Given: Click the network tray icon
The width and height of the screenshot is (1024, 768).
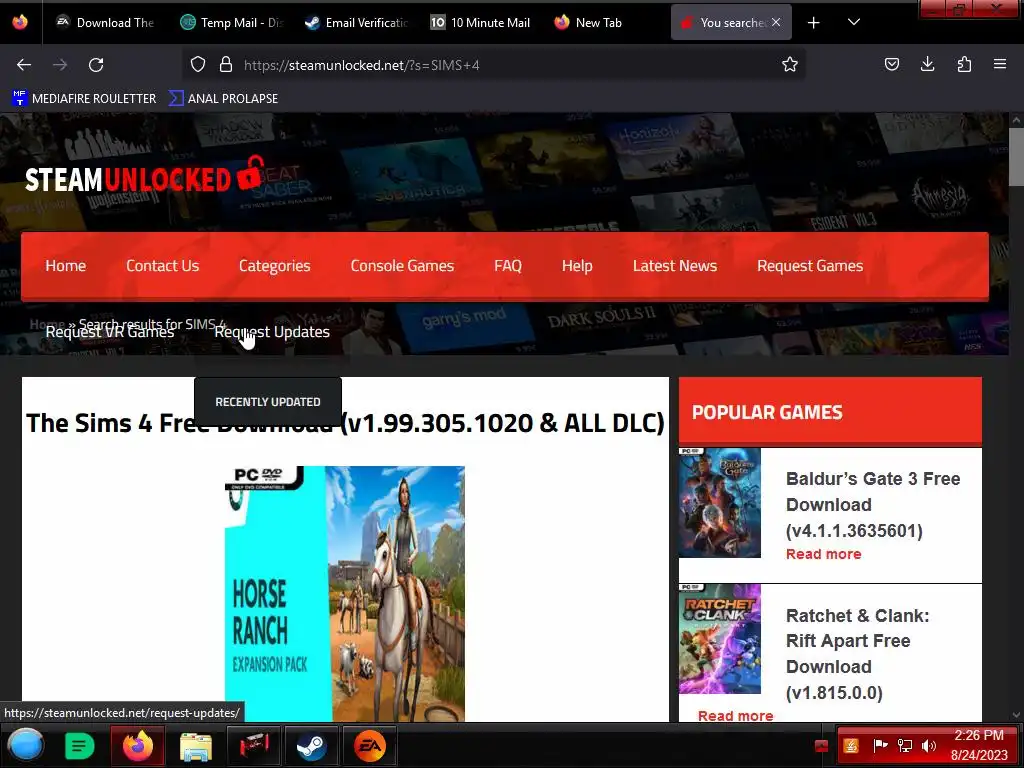Looking at the screenshot, I should coord(904,746).
